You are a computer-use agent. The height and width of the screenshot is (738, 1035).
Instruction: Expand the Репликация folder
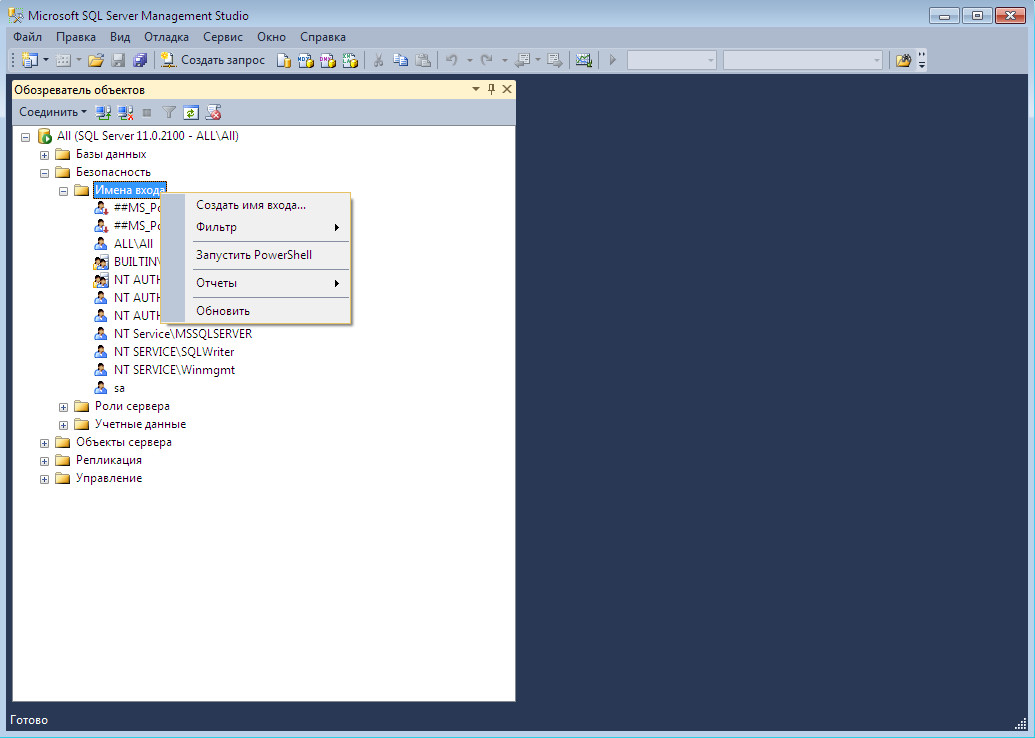44,461
